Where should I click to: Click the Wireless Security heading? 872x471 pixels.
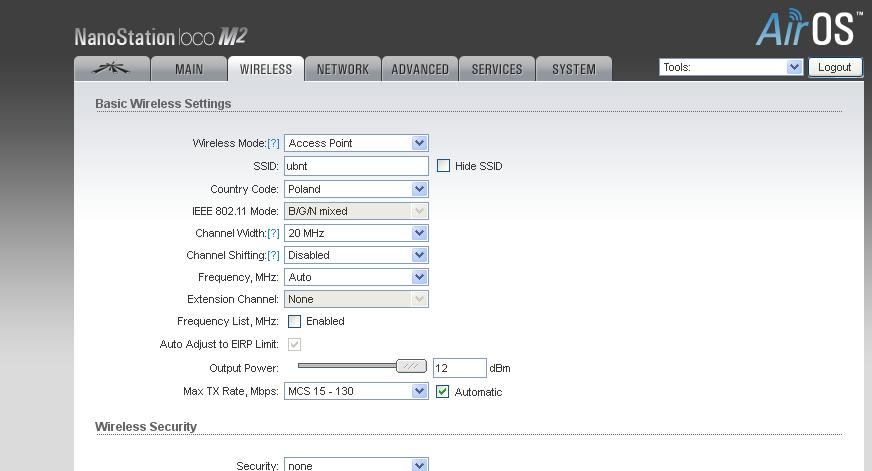pyautogui.click(x=146, y=427)
